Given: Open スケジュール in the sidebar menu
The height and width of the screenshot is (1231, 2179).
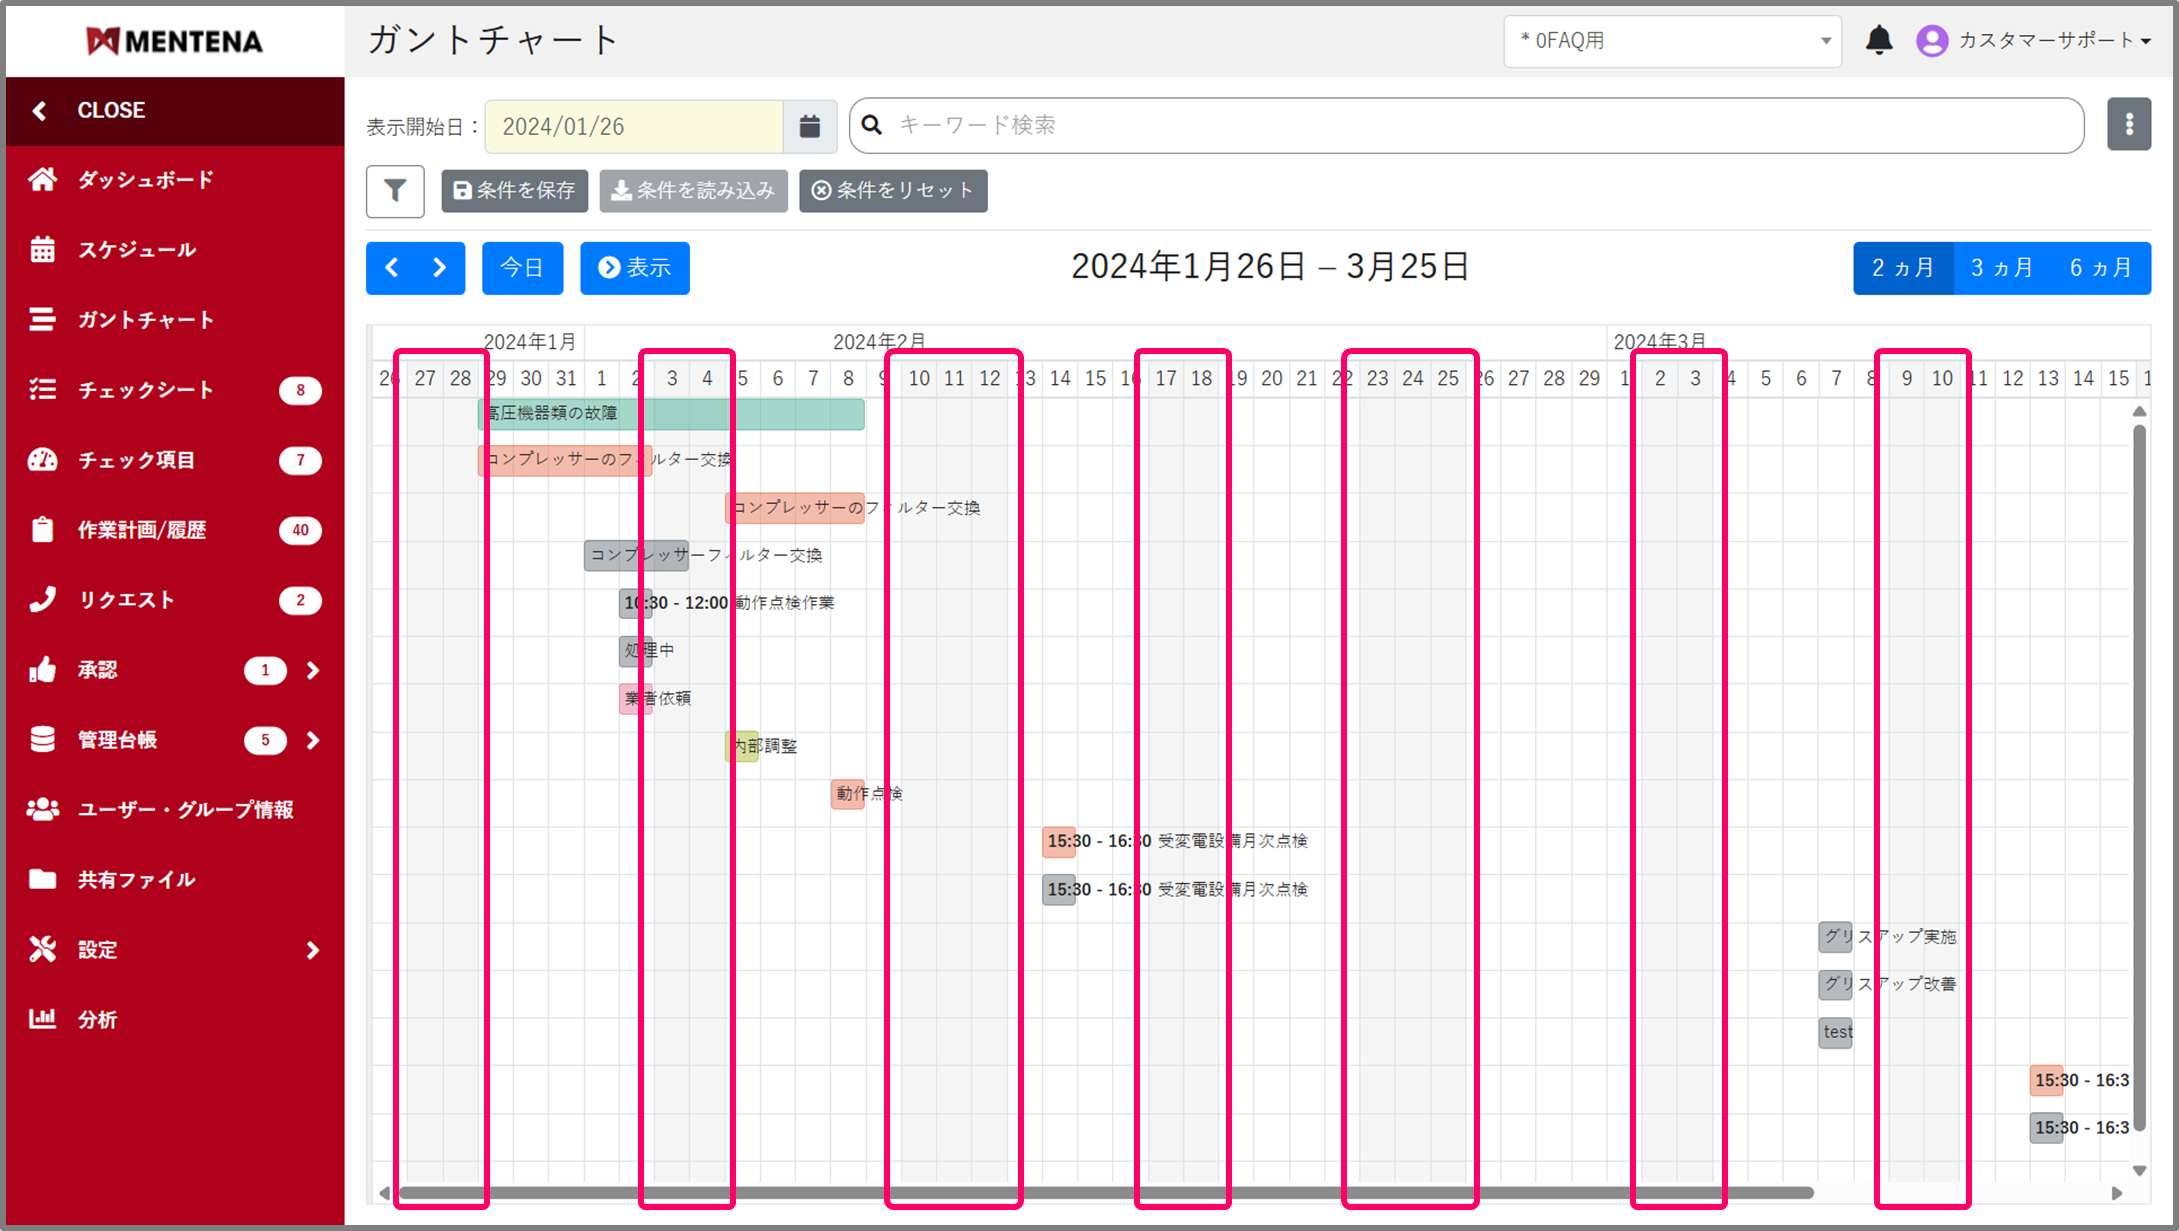Looking at the screenshot, I should [x=137, y=250].
